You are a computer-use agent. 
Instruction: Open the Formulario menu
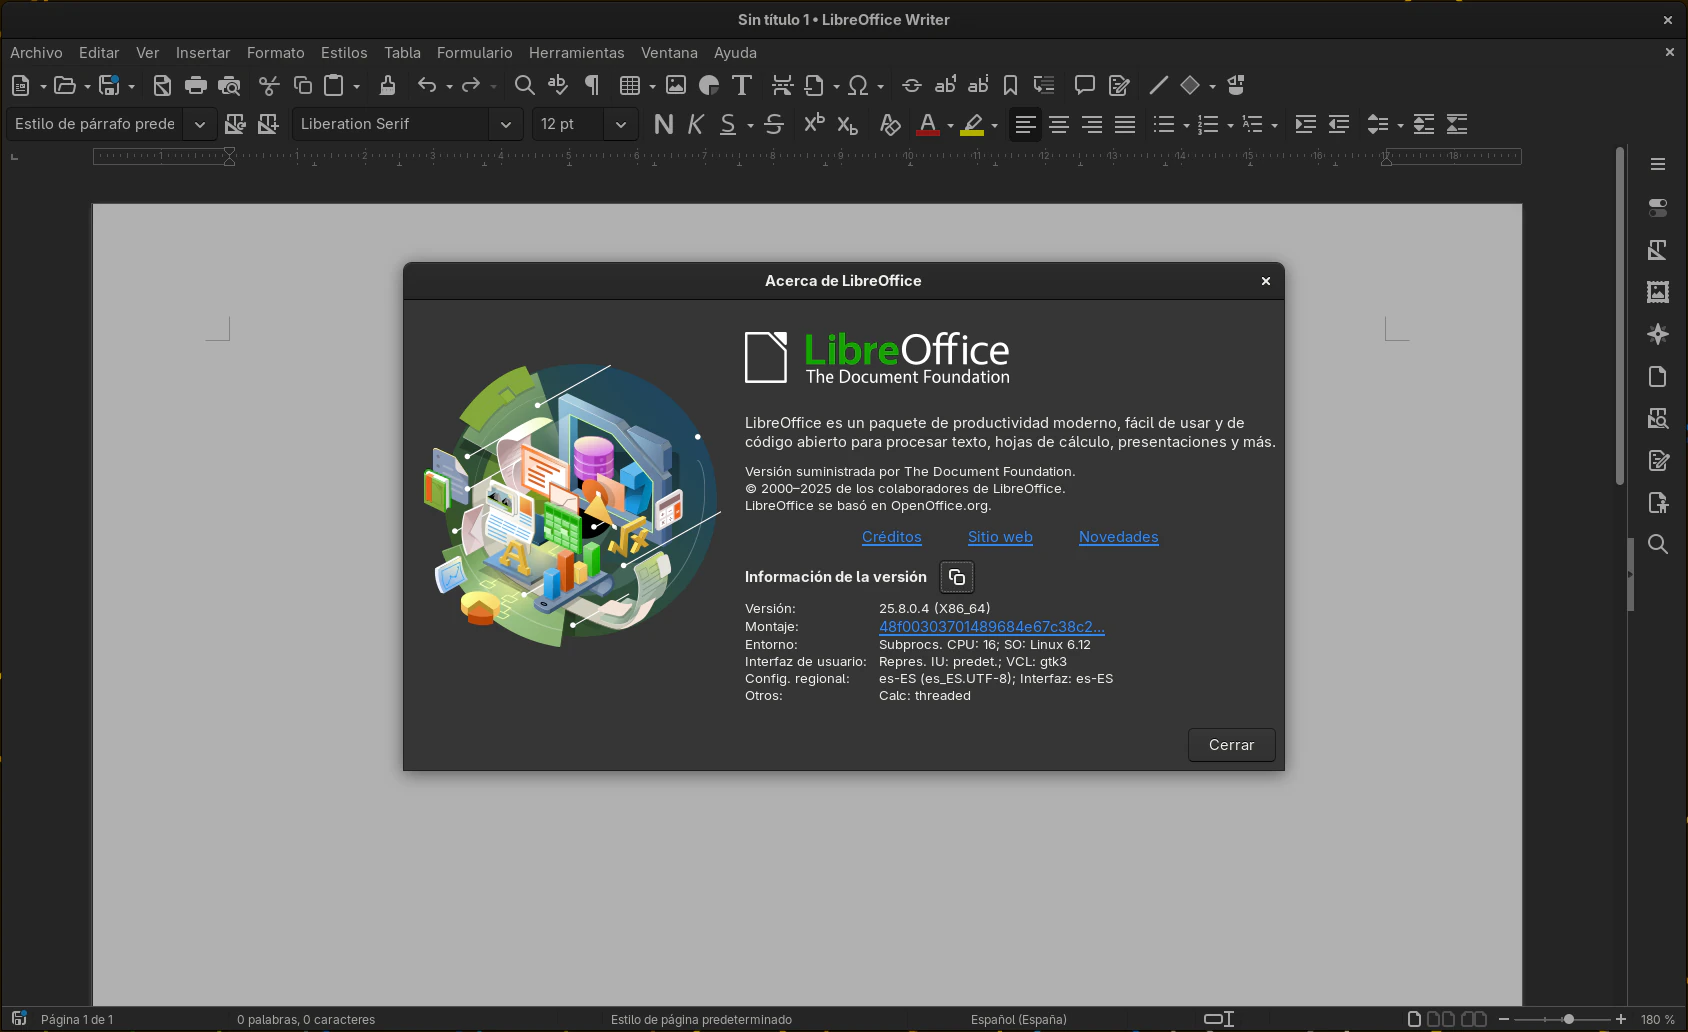pos(474,52)
